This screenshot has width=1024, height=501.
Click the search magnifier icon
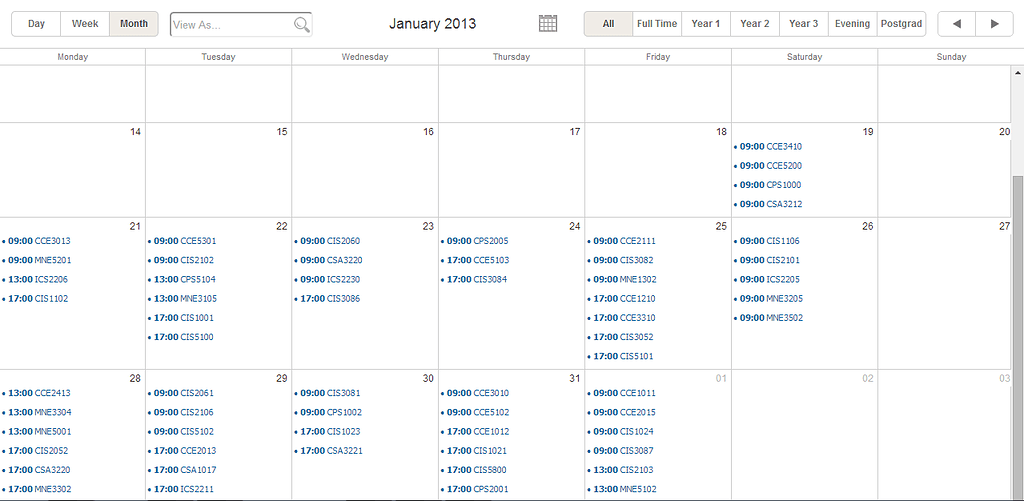click(301, 25)
